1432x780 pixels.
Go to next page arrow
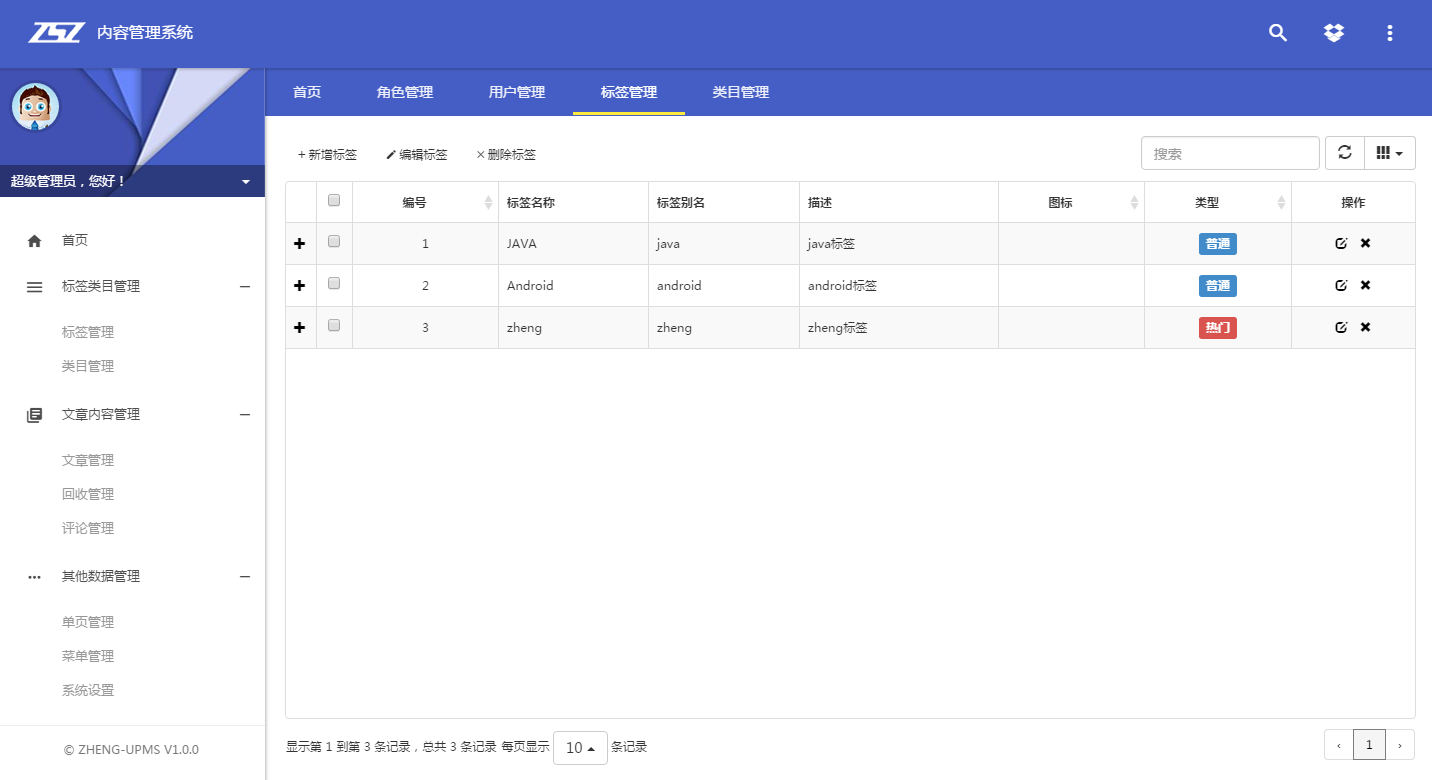click(x=1400, y=745)
